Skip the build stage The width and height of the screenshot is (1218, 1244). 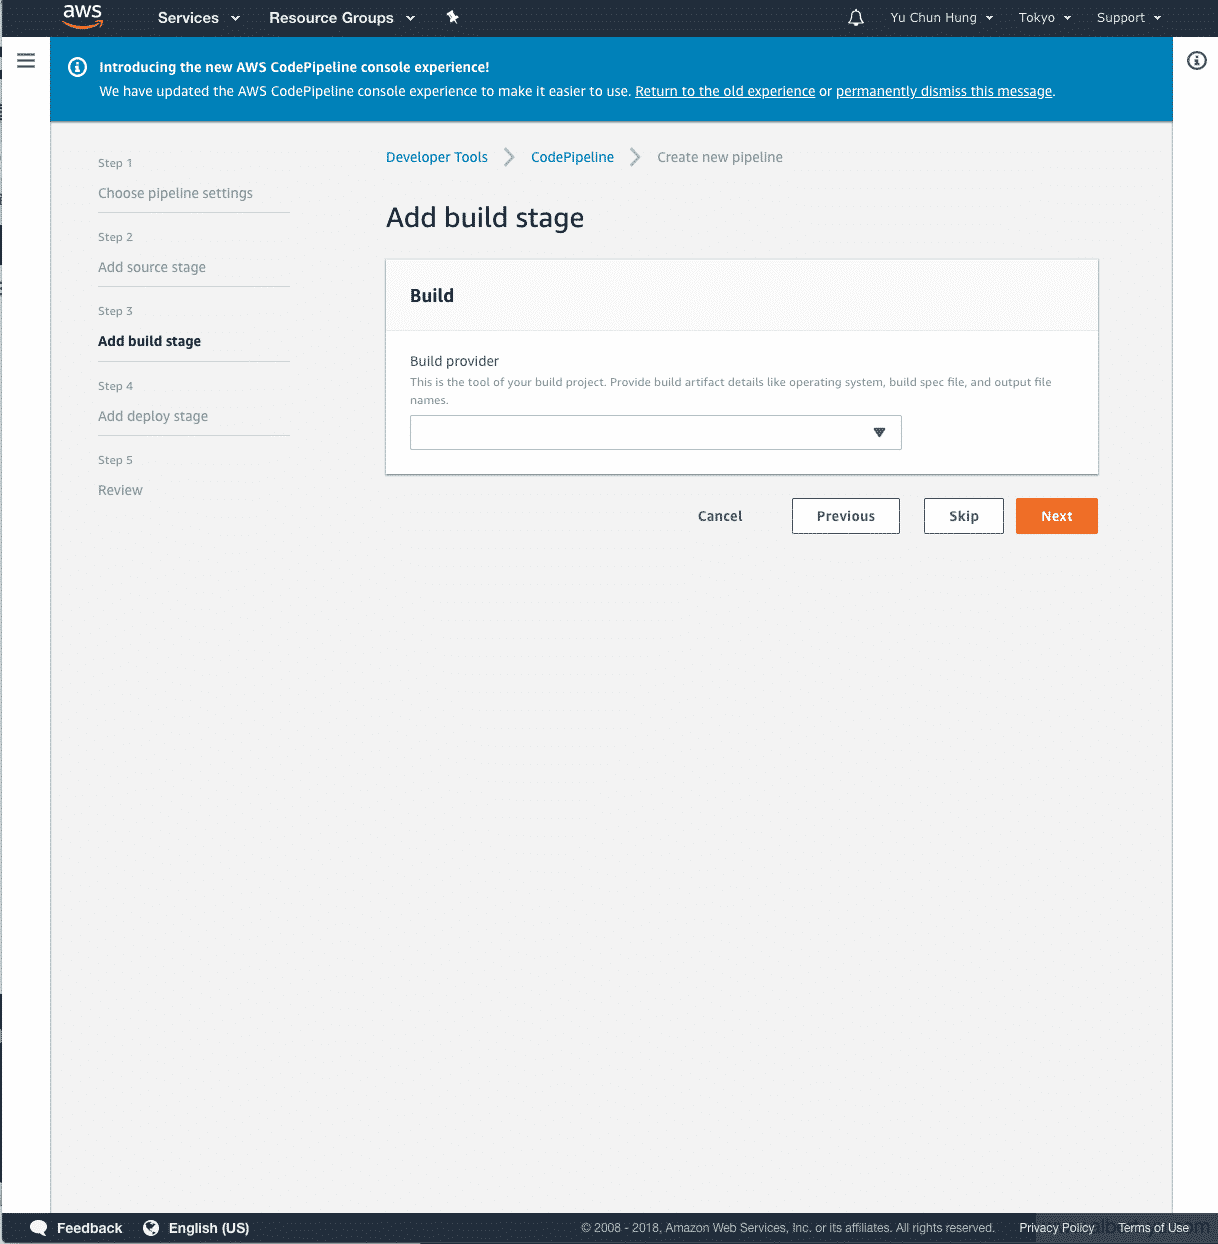click(x=964, y=516)
